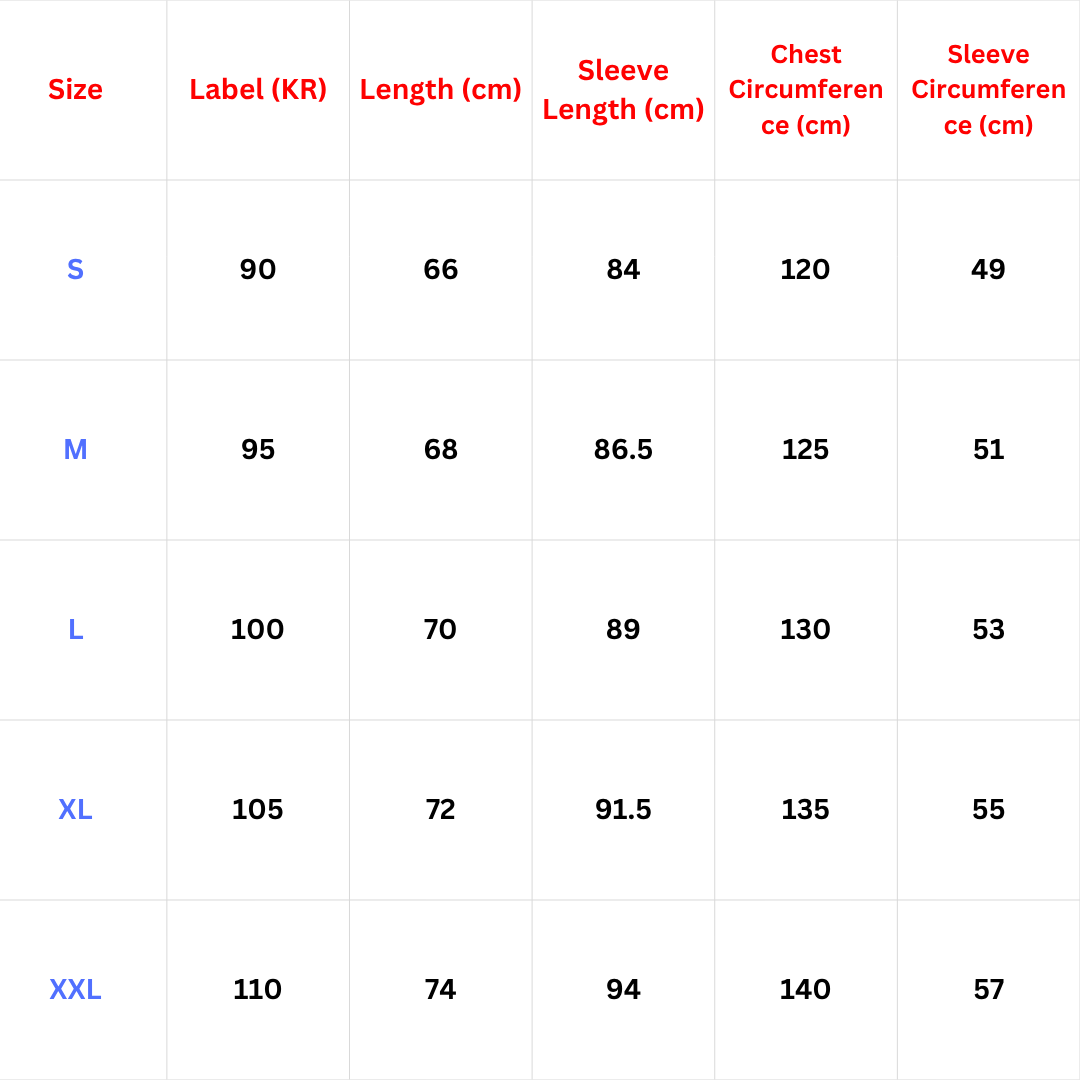Select the M size row label

click(x=75, y=450)
